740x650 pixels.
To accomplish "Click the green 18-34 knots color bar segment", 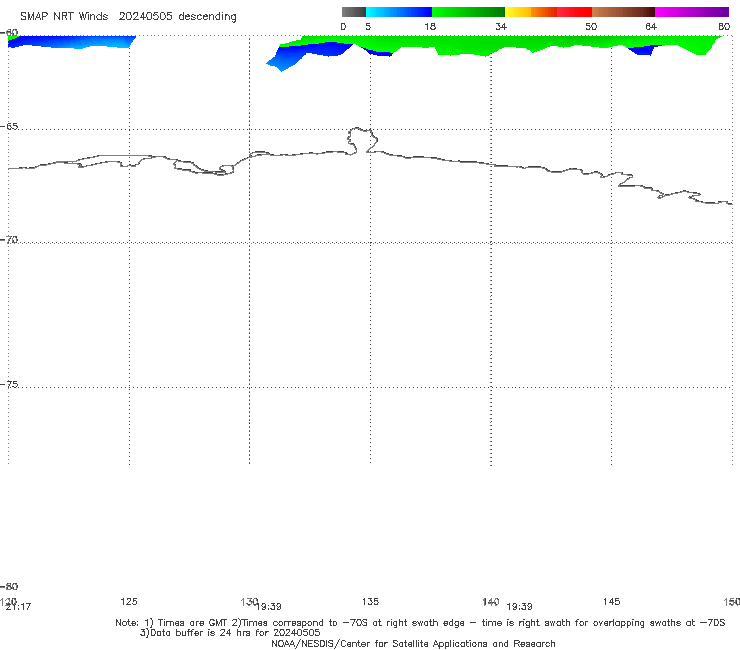I will pos(468,12).
